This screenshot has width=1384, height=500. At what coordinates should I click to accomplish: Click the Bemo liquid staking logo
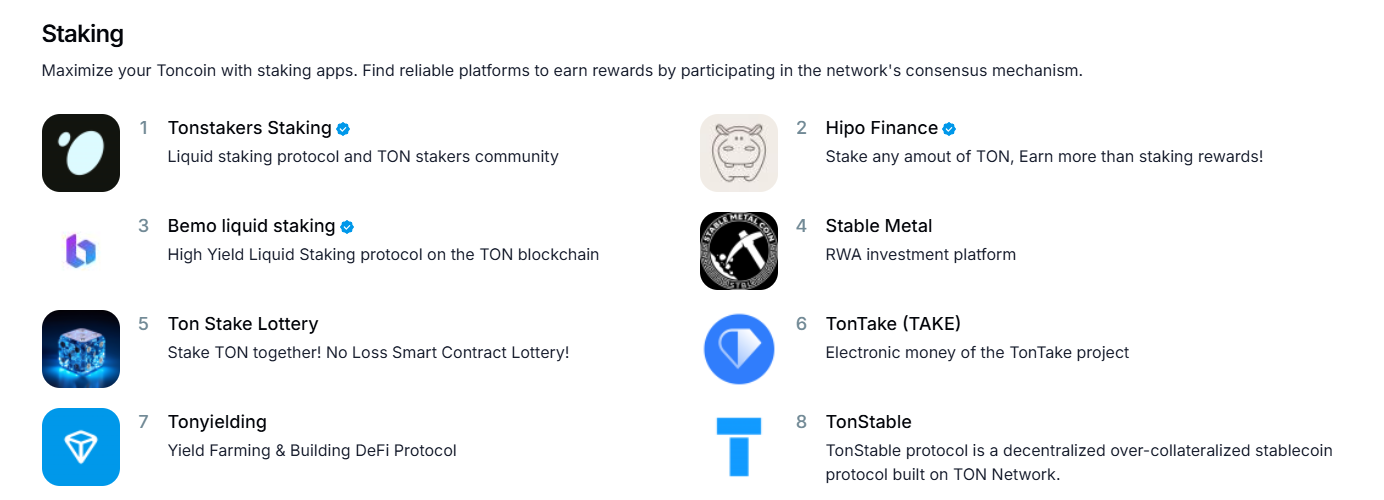point(81,251)
